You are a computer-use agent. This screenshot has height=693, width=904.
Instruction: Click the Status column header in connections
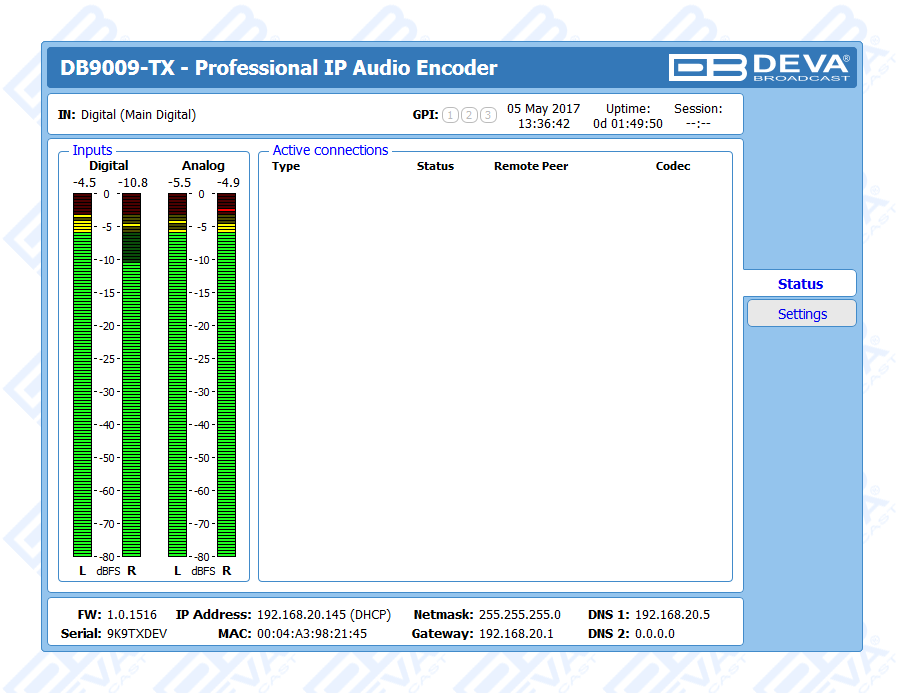pos(435,166)
